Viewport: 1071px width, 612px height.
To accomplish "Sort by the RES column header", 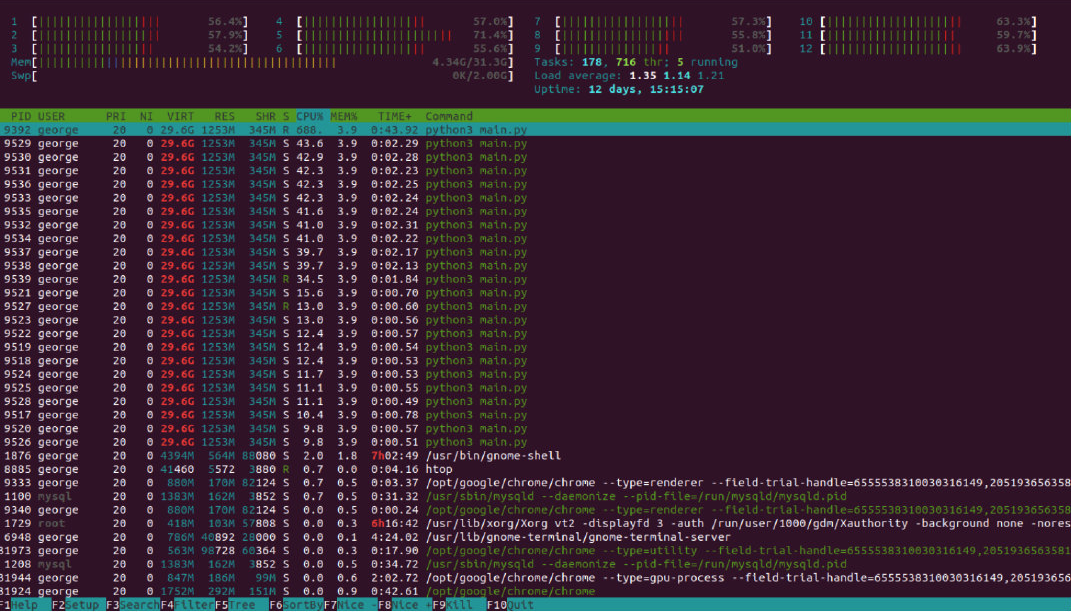I will pos(224,116).
